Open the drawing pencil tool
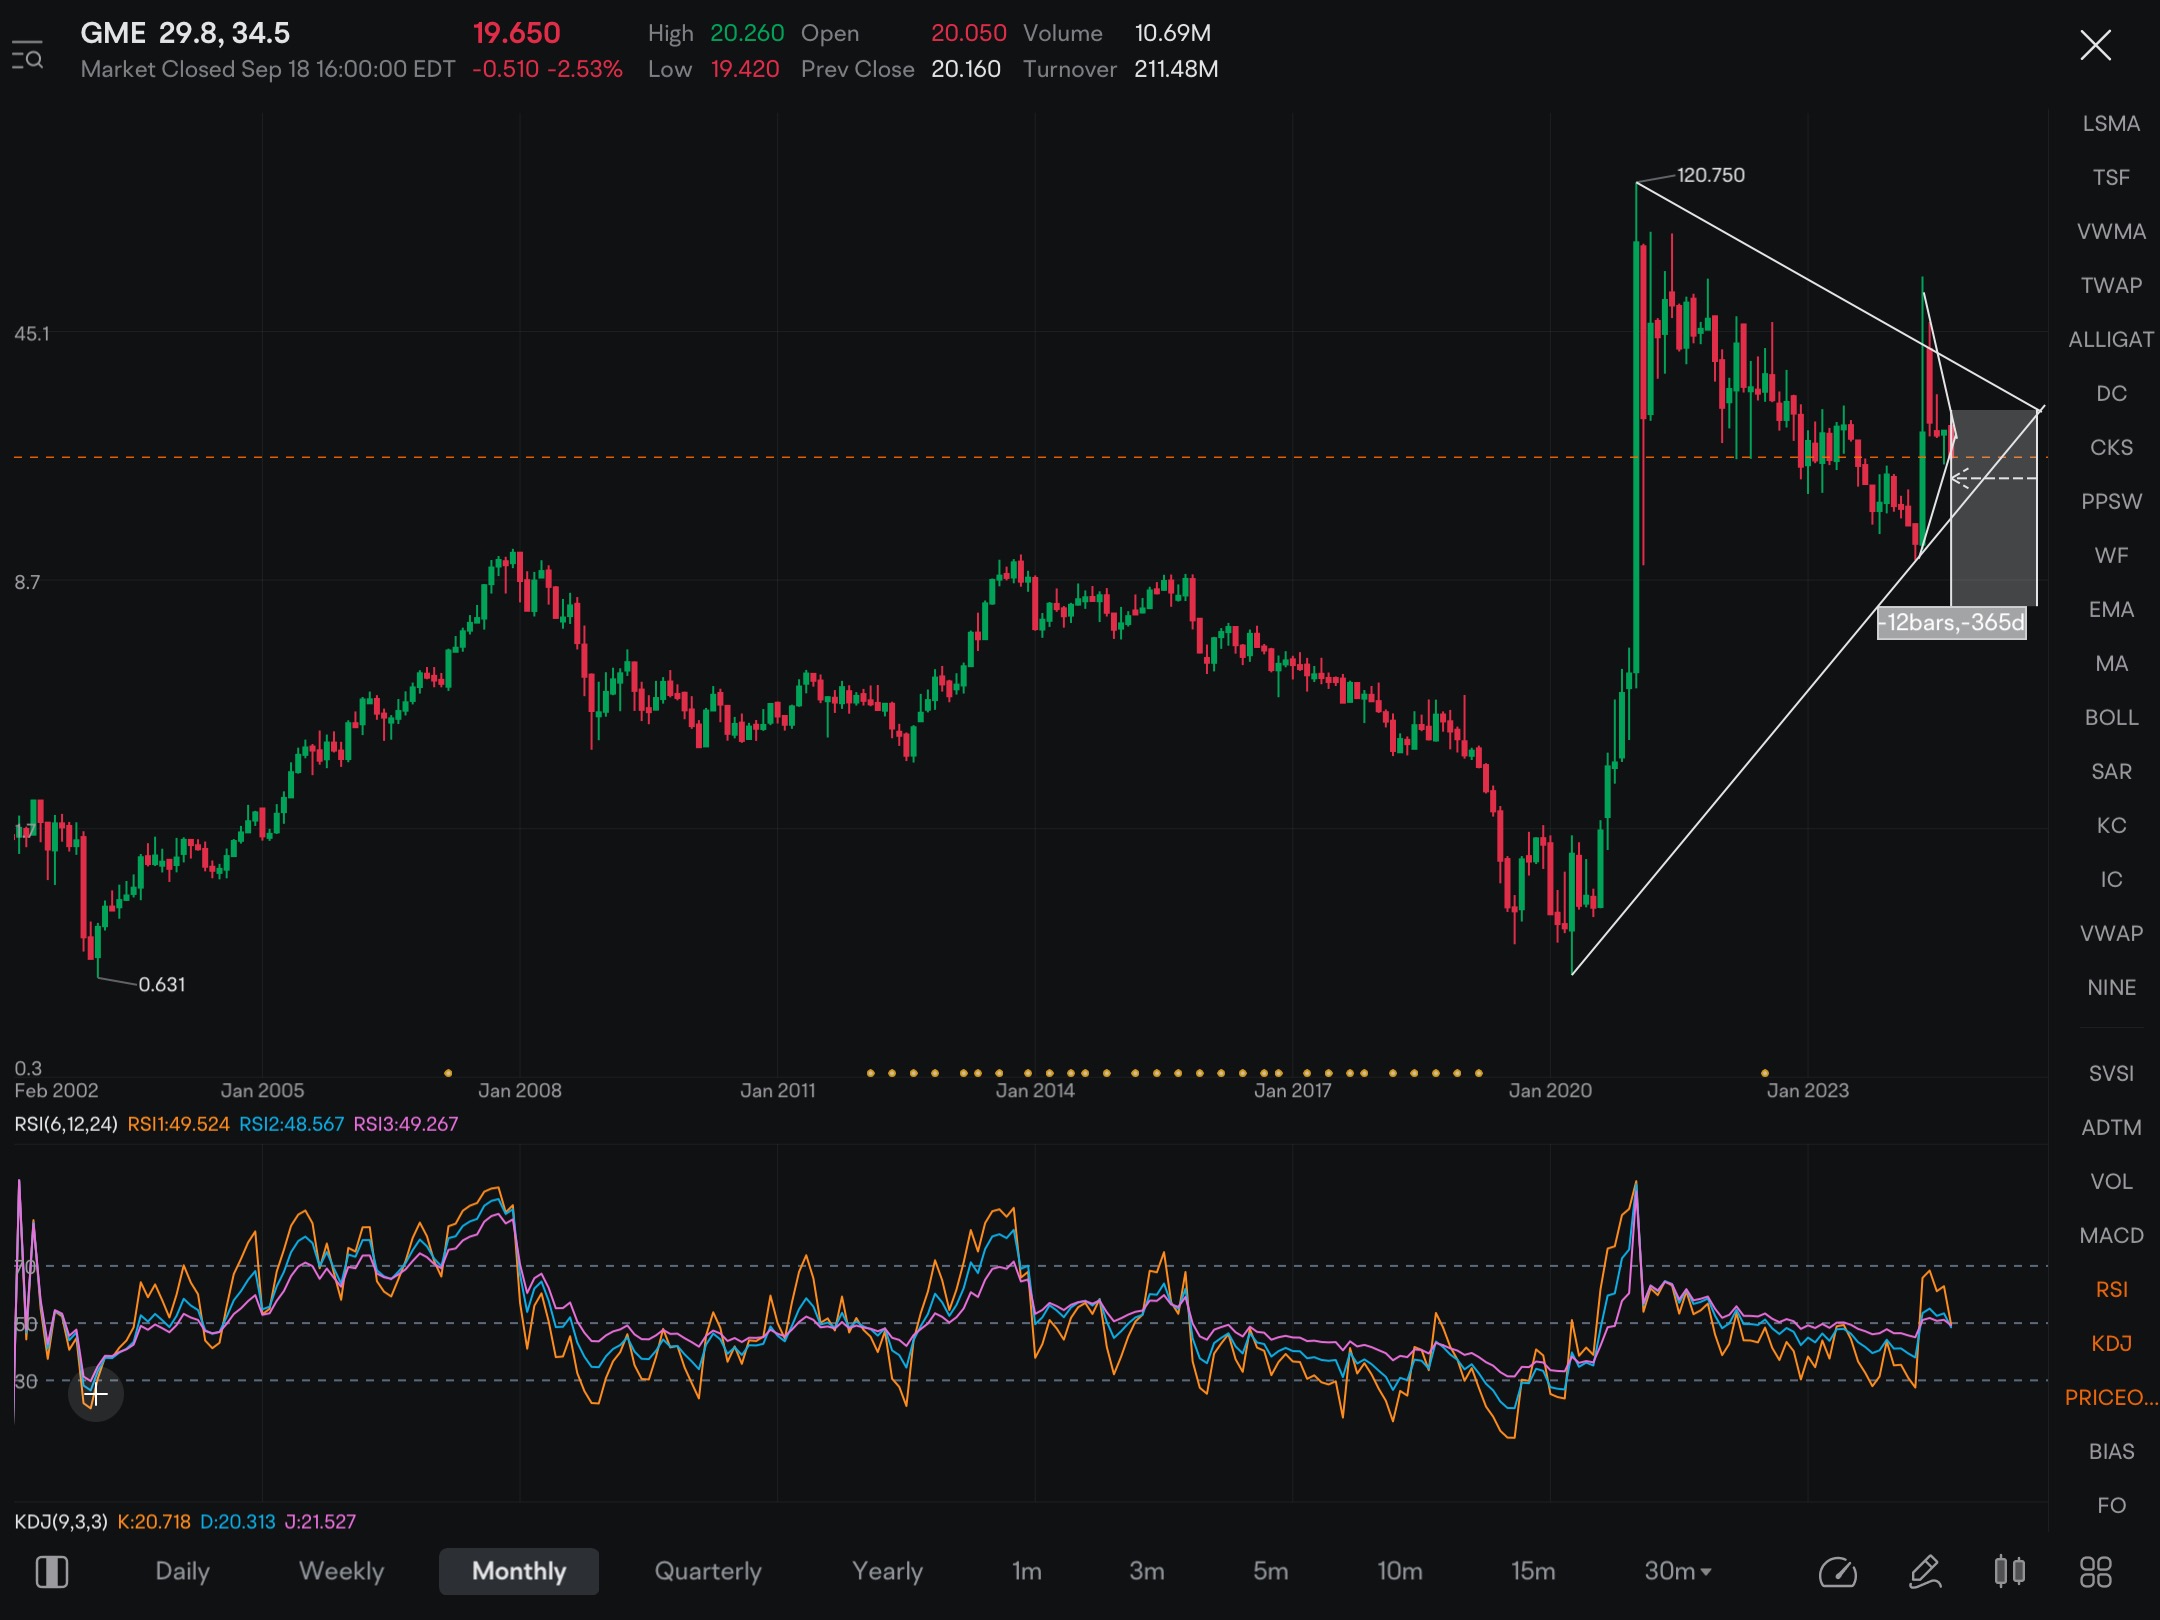This screenshot has height=1620, width=2160. (1925, 1571)
